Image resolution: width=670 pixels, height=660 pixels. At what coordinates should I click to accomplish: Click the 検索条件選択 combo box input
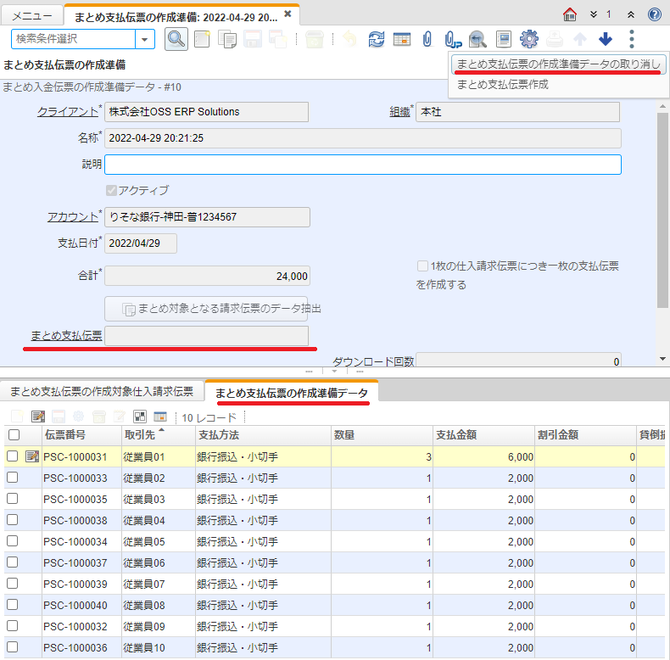pyautogui.click(x=73, y=39)
